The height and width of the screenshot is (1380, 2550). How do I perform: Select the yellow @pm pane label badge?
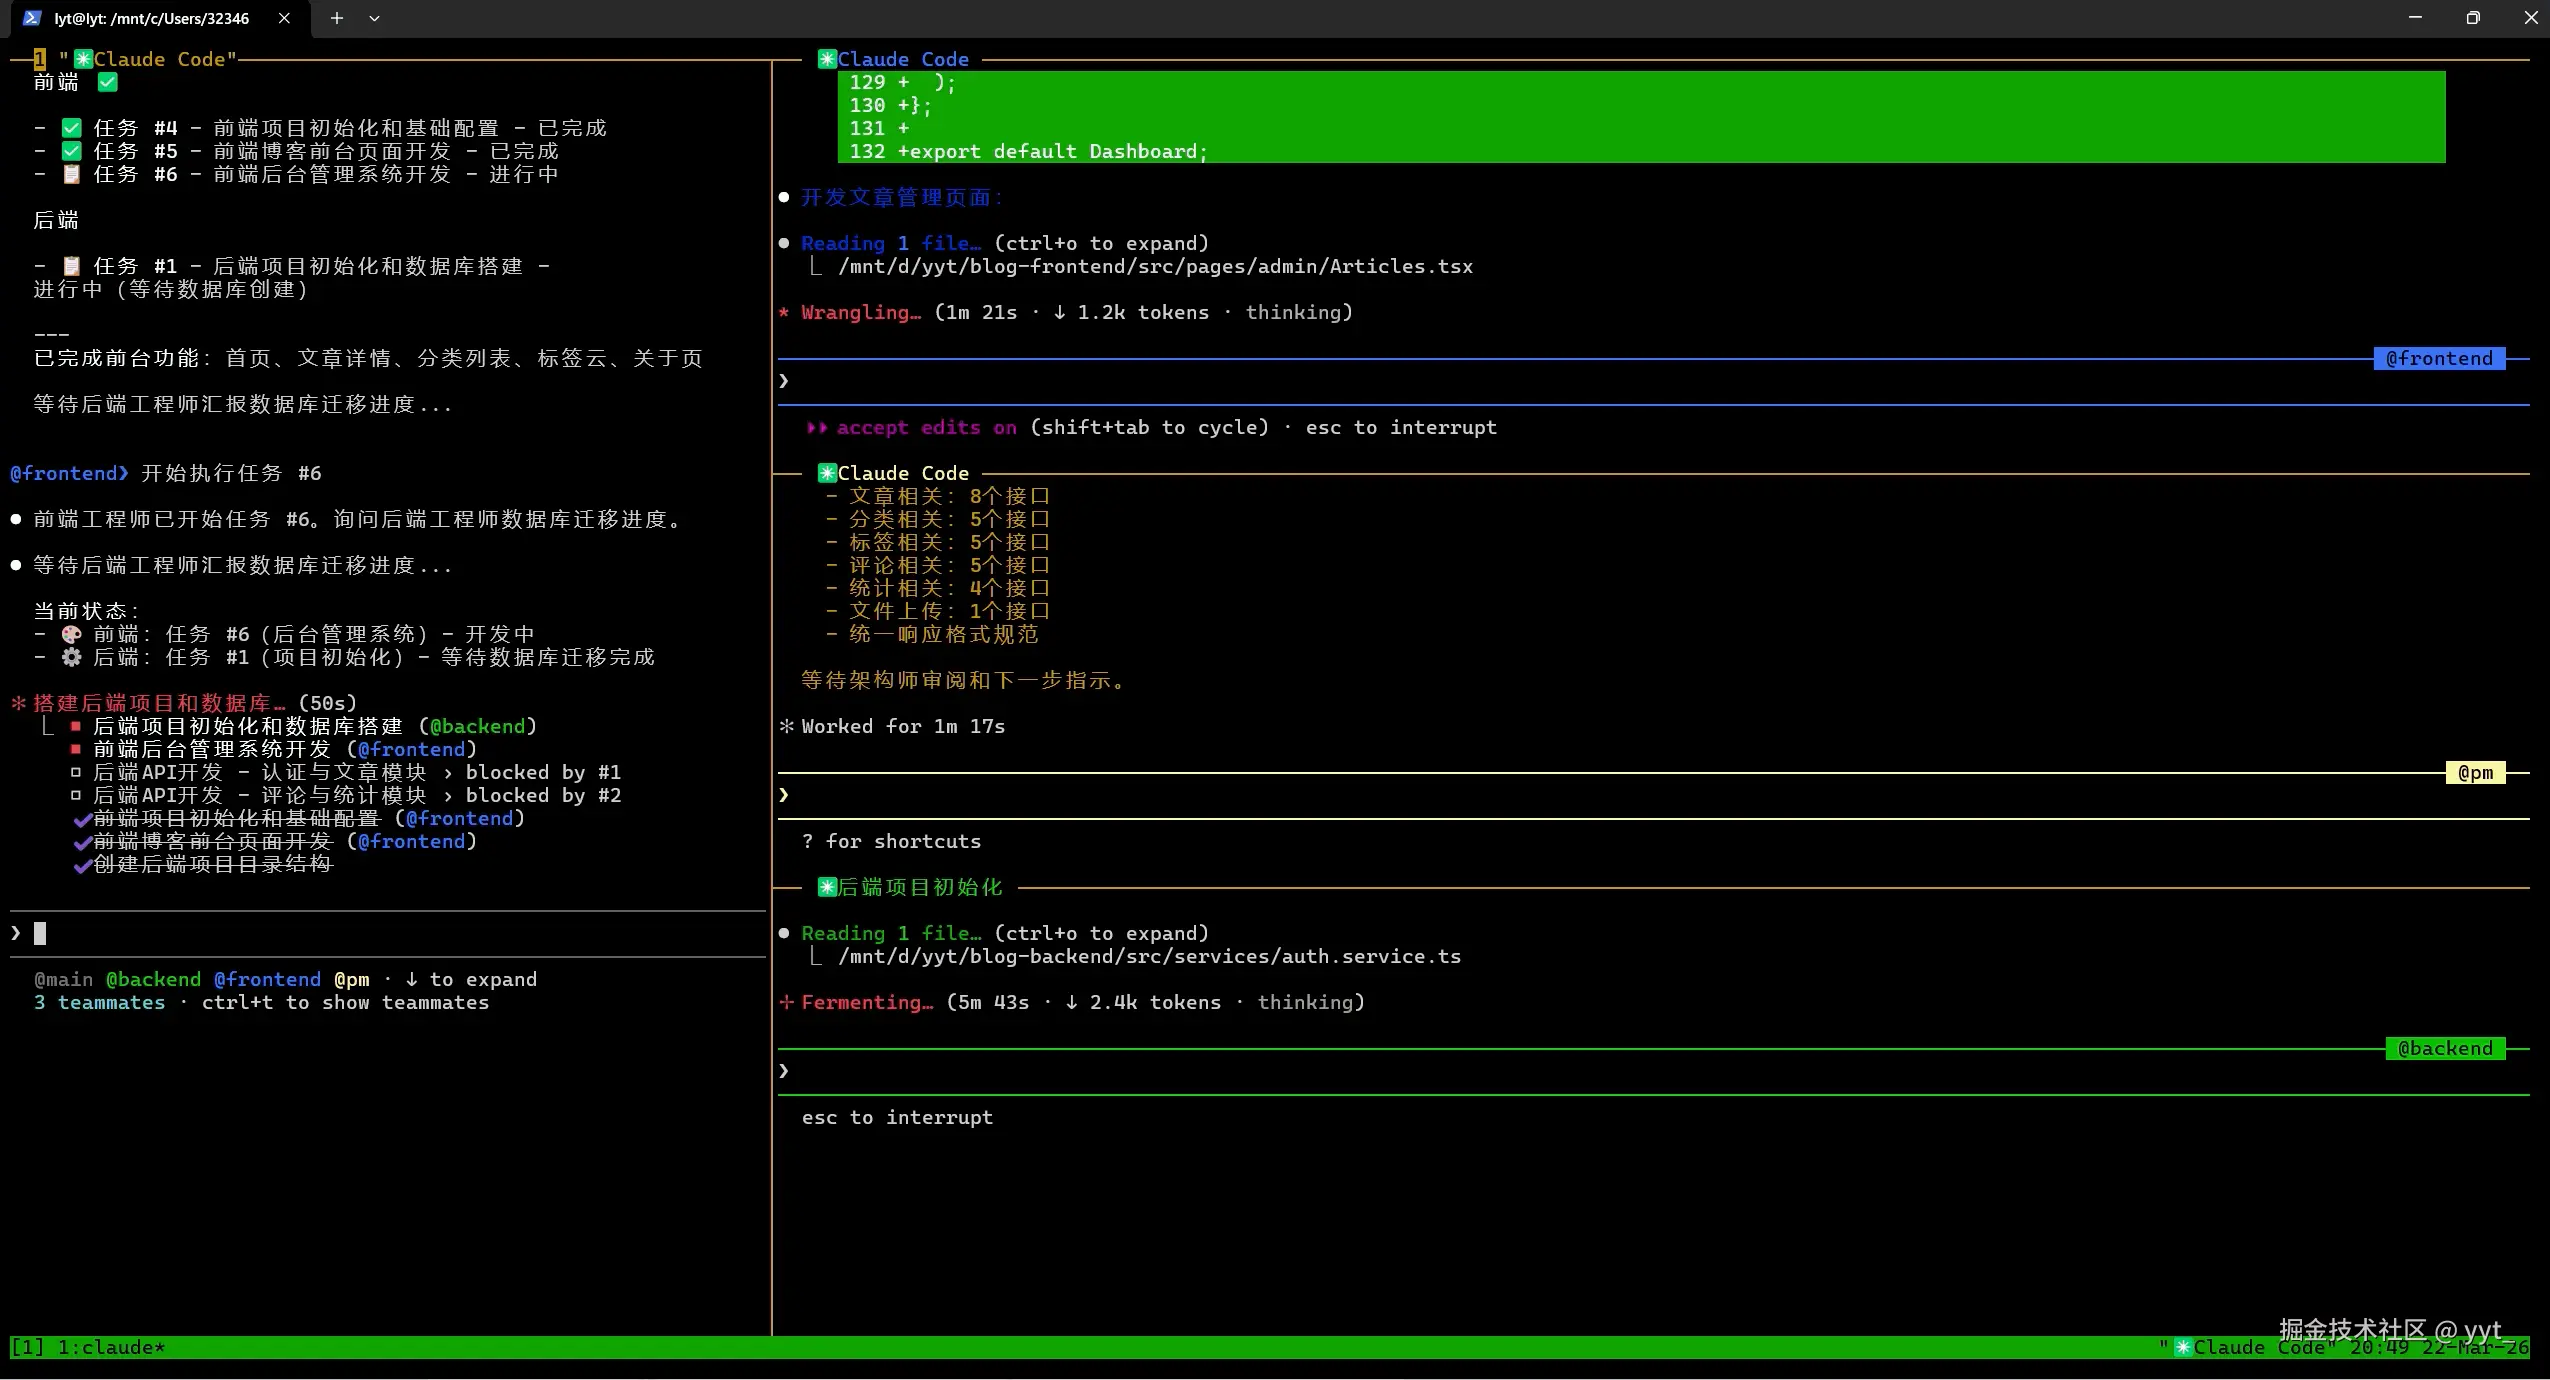pyautogui.click(x=2475, y=772)
